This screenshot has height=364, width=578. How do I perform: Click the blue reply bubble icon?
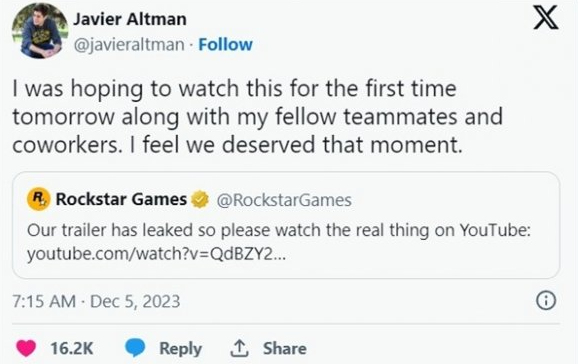point(135,348)
